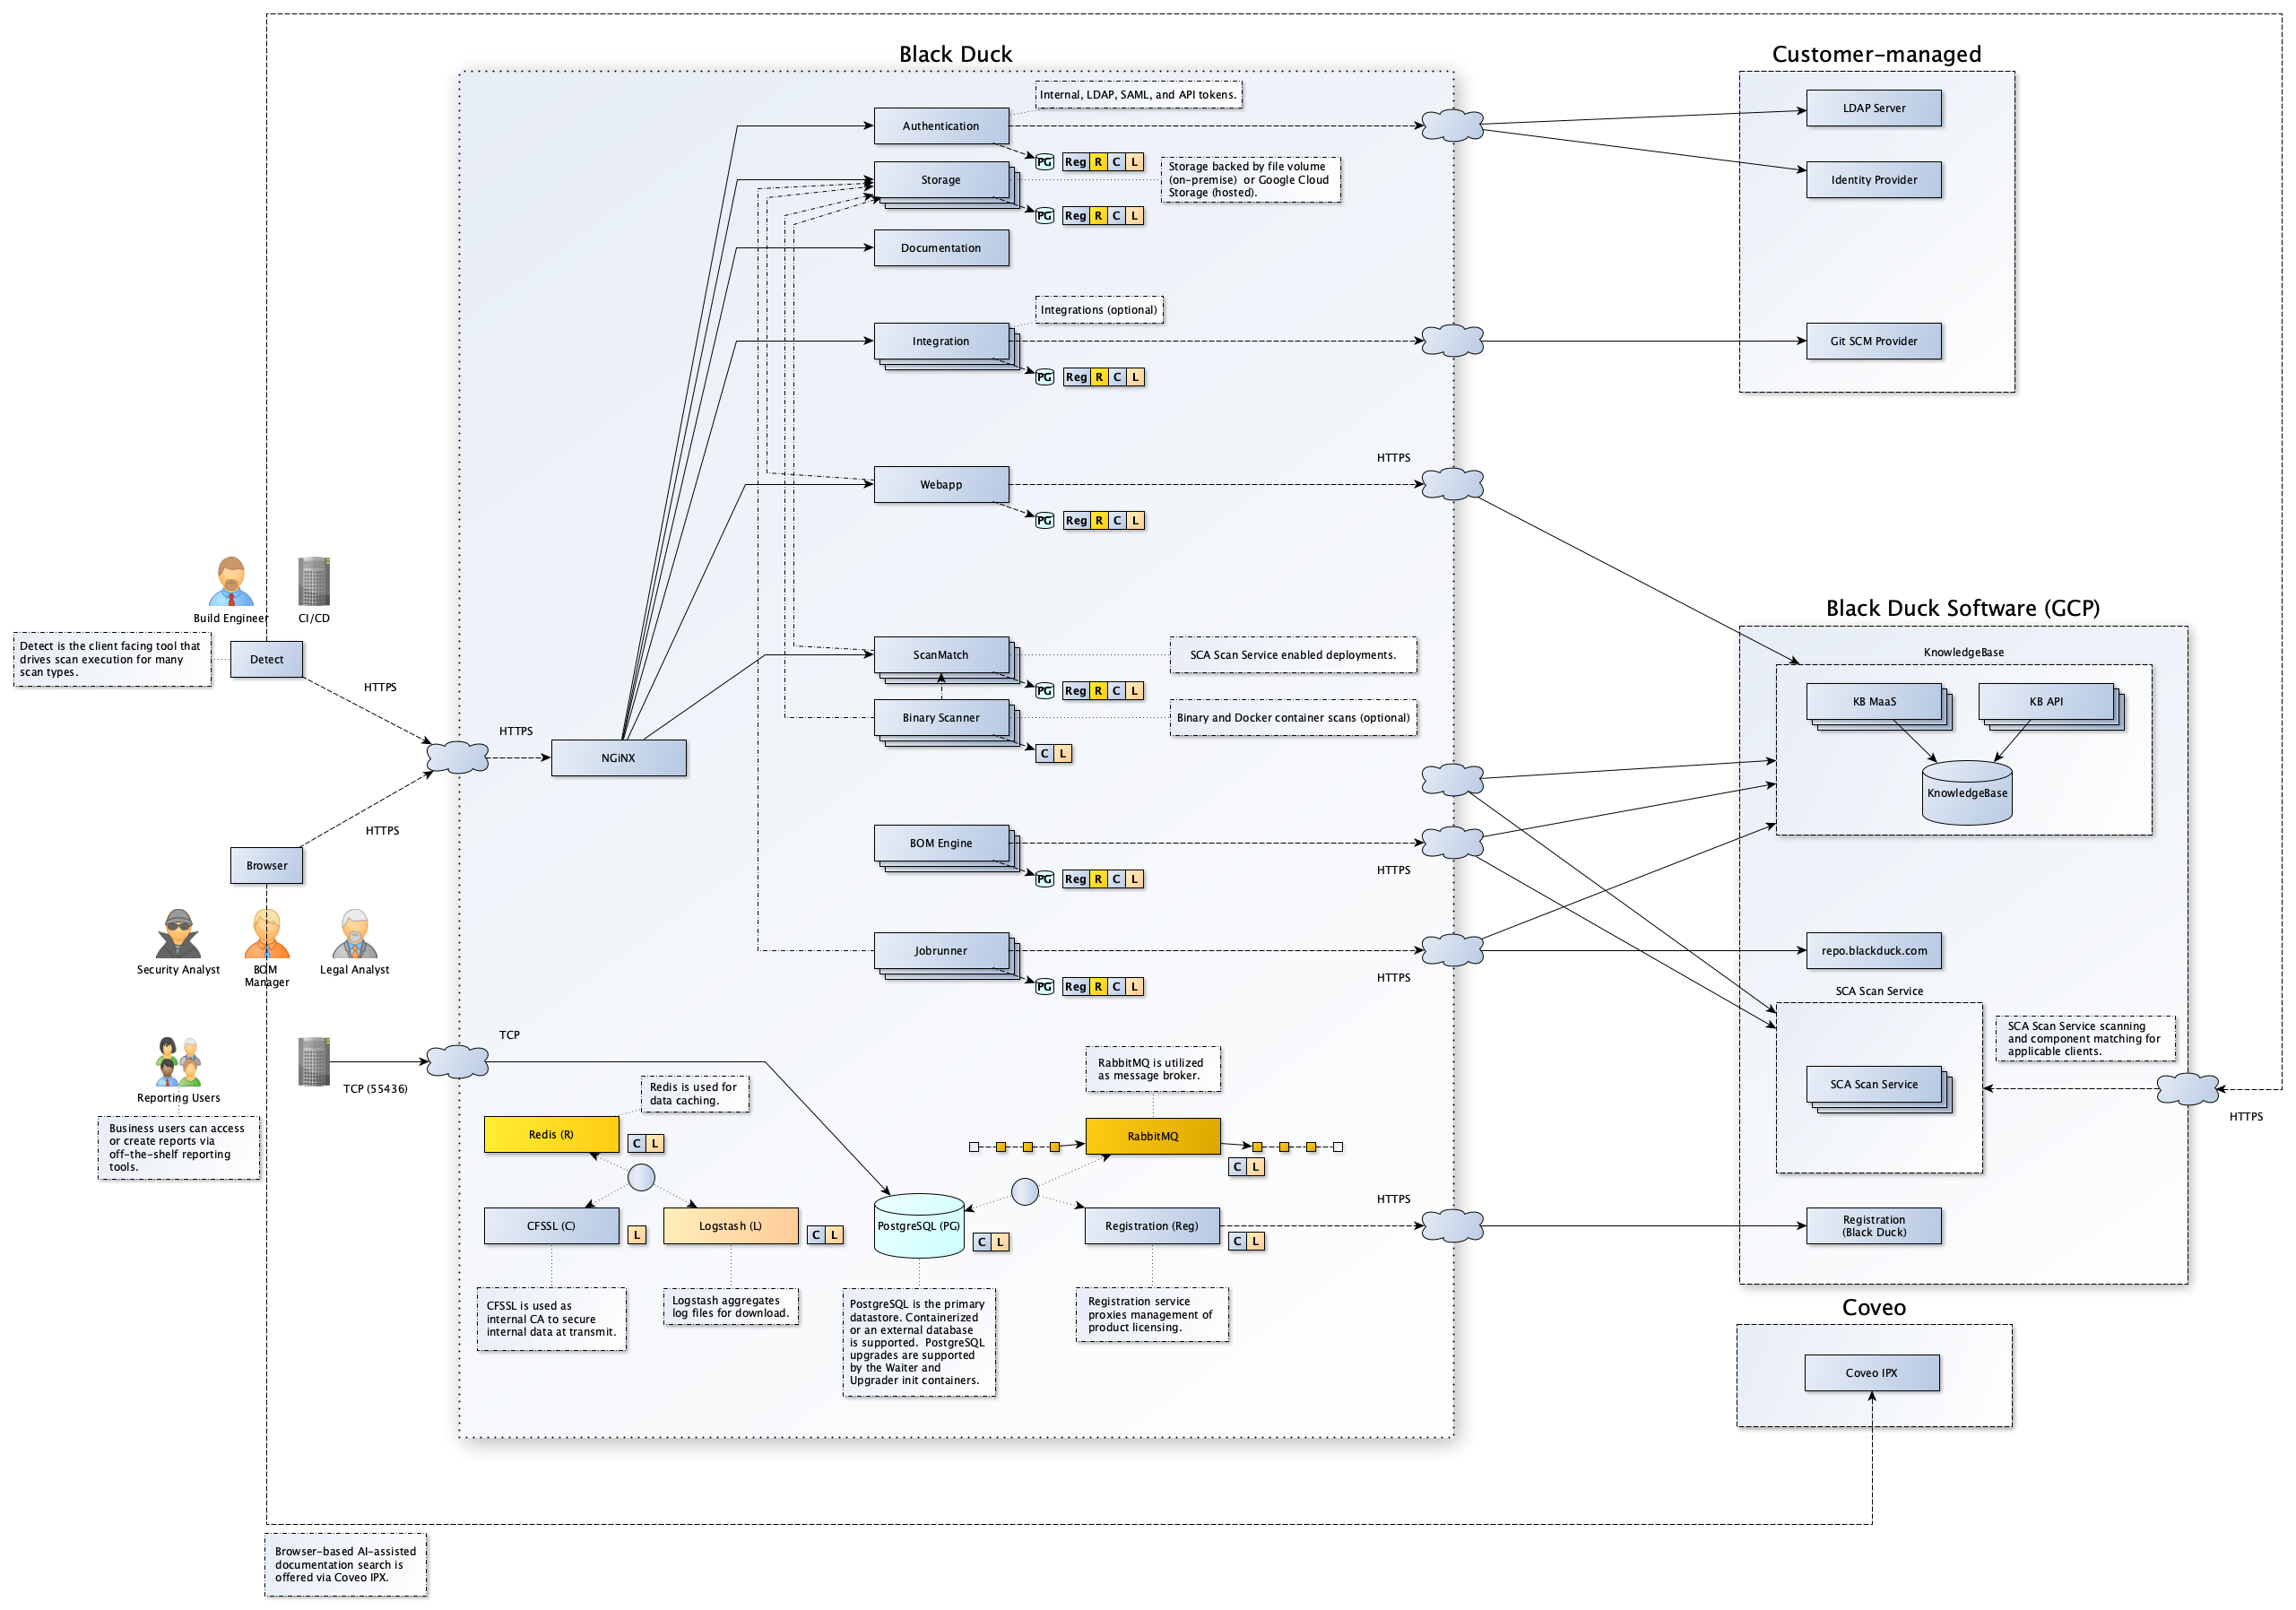Click the Browser box
Viewport: 2296px width, 1610px height.
[266, 865]
